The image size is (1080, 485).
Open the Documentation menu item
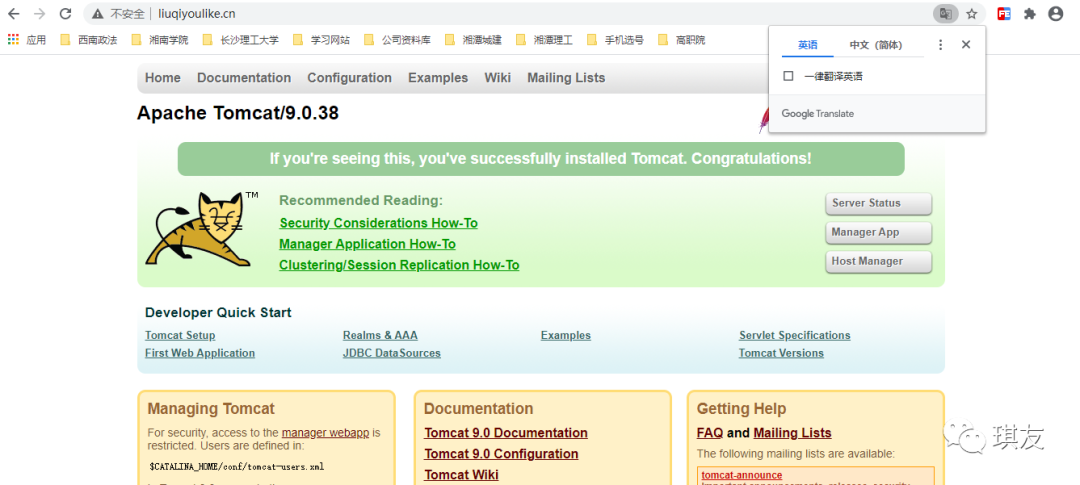point(244,78)
